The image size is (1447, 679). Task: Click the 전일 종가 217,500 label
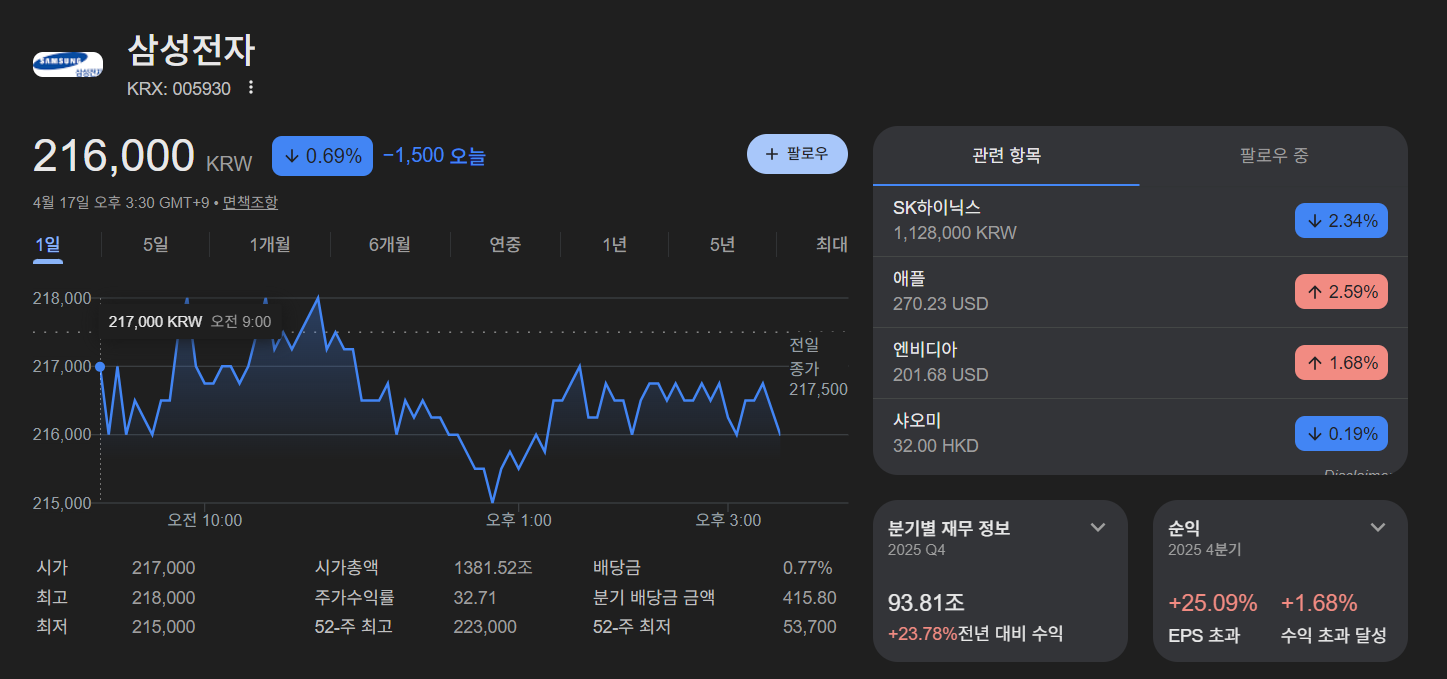[x=817, y=367]
